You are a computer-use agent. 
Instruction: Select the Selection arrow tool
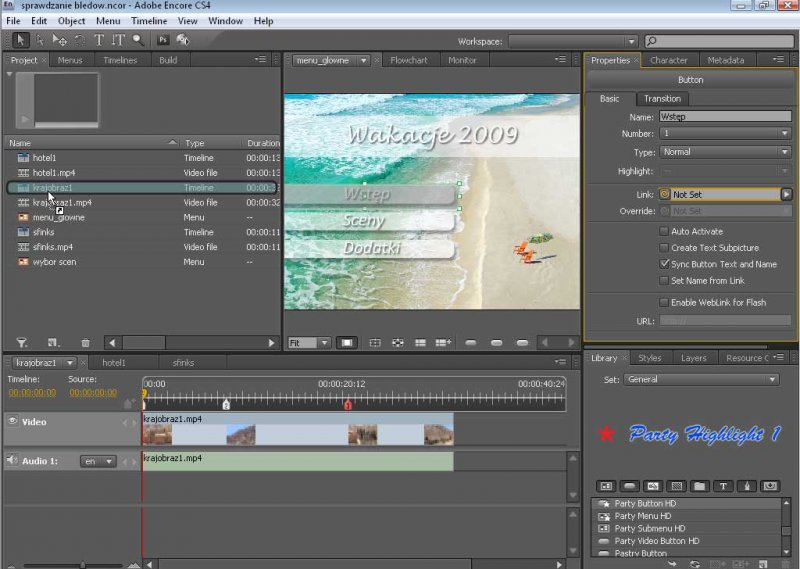pyautogui.click(x=20, y=40)
